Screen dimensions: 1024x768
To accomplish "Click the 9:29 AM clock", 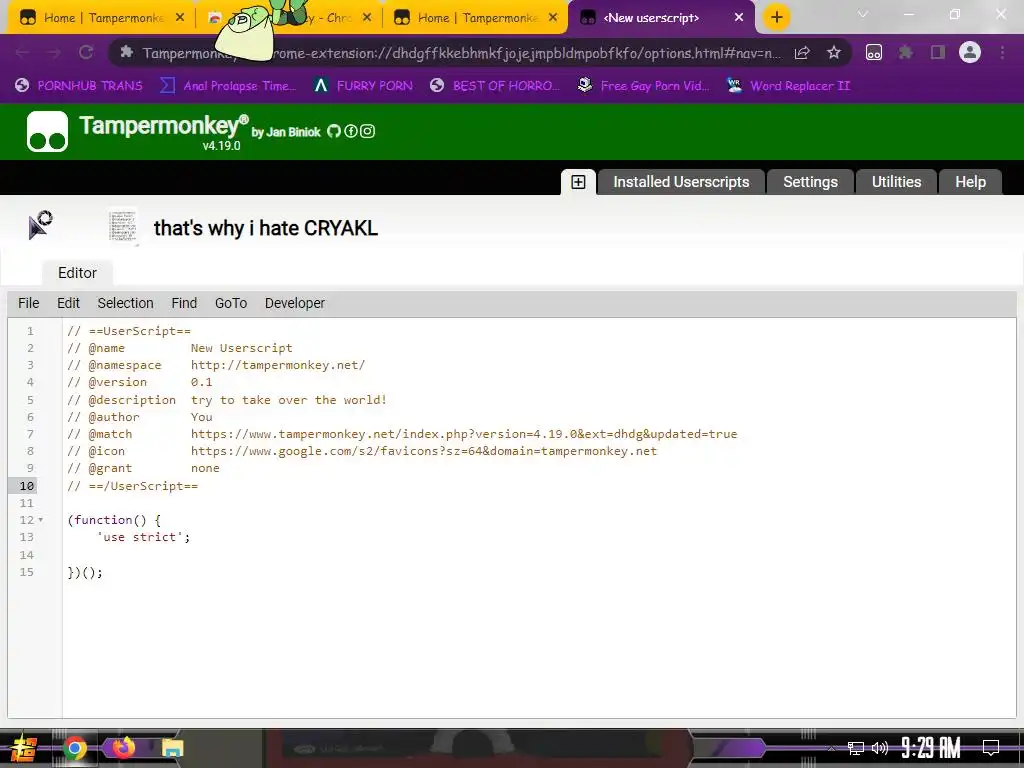I will click(x=931, y=747).
